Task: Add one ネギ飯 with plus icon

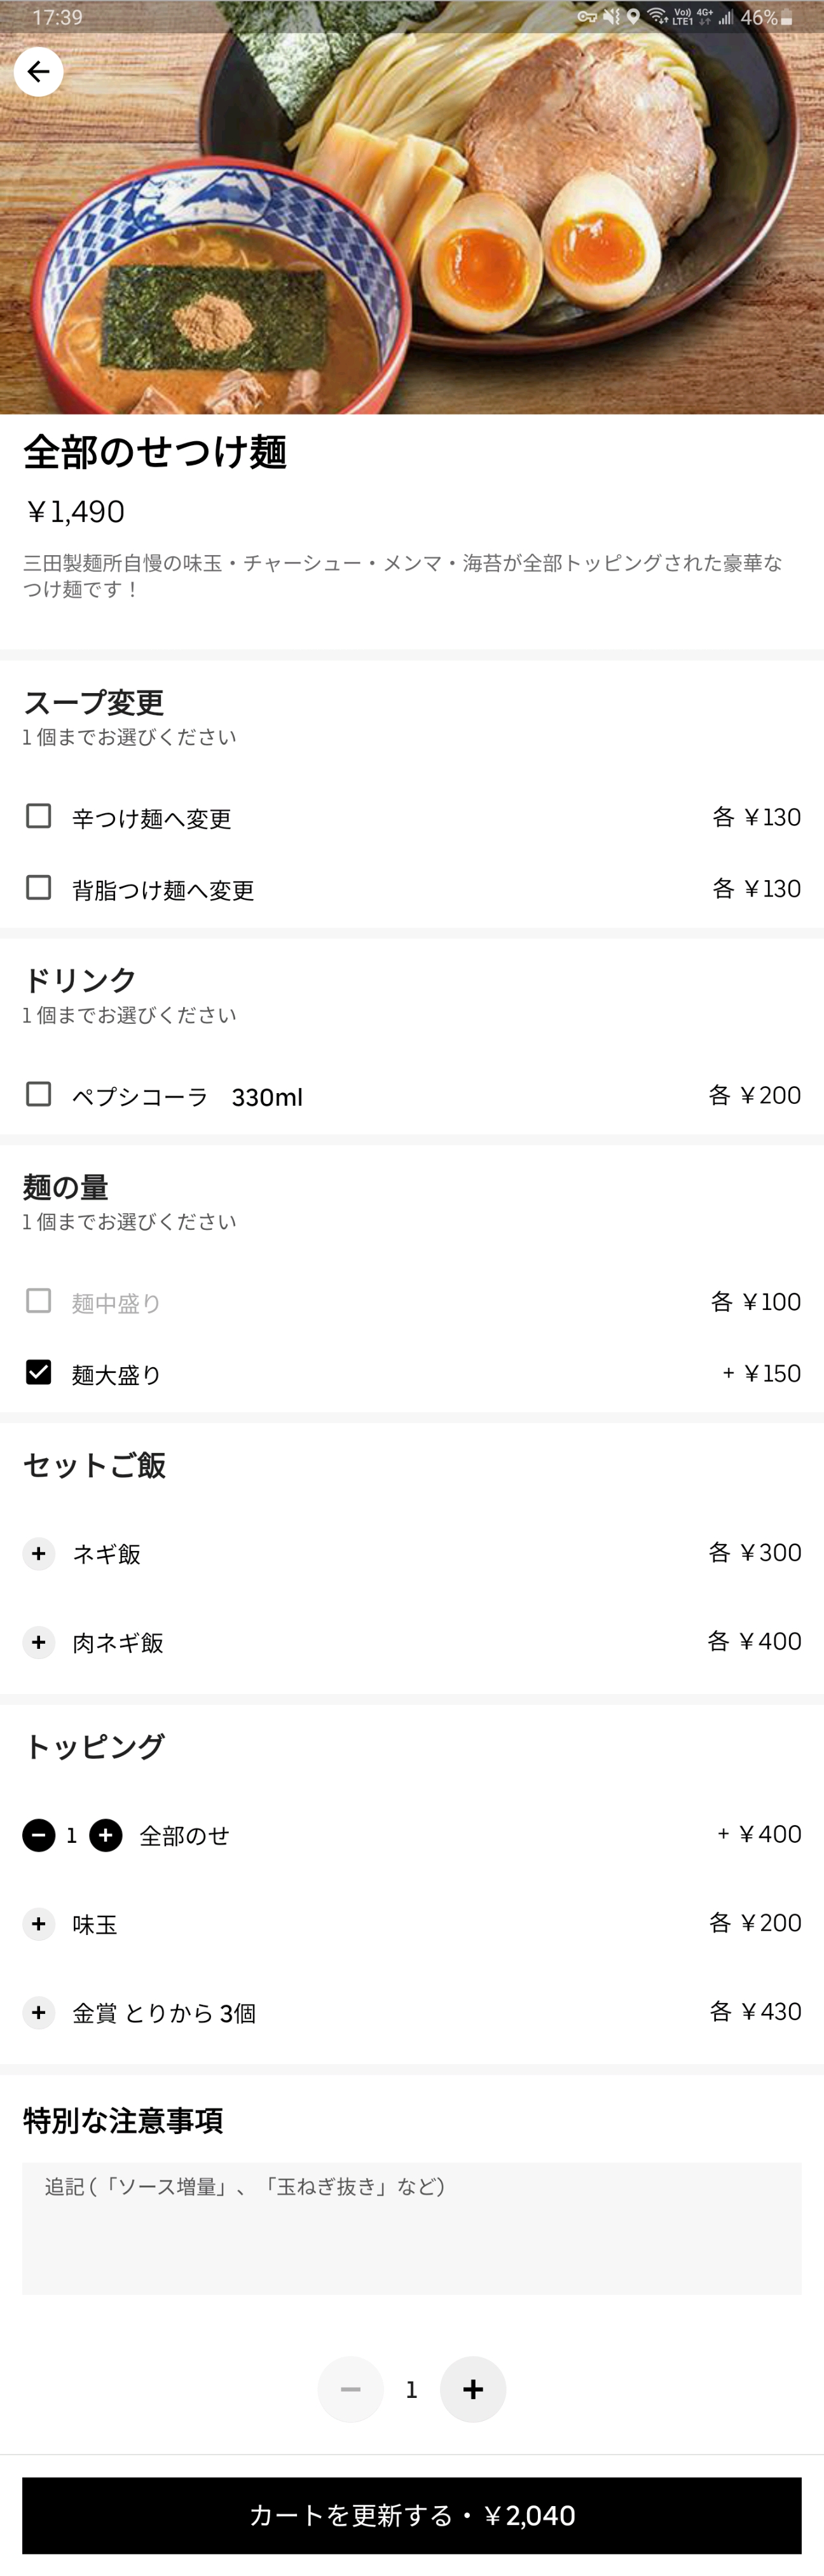Action: [39, 1553]
